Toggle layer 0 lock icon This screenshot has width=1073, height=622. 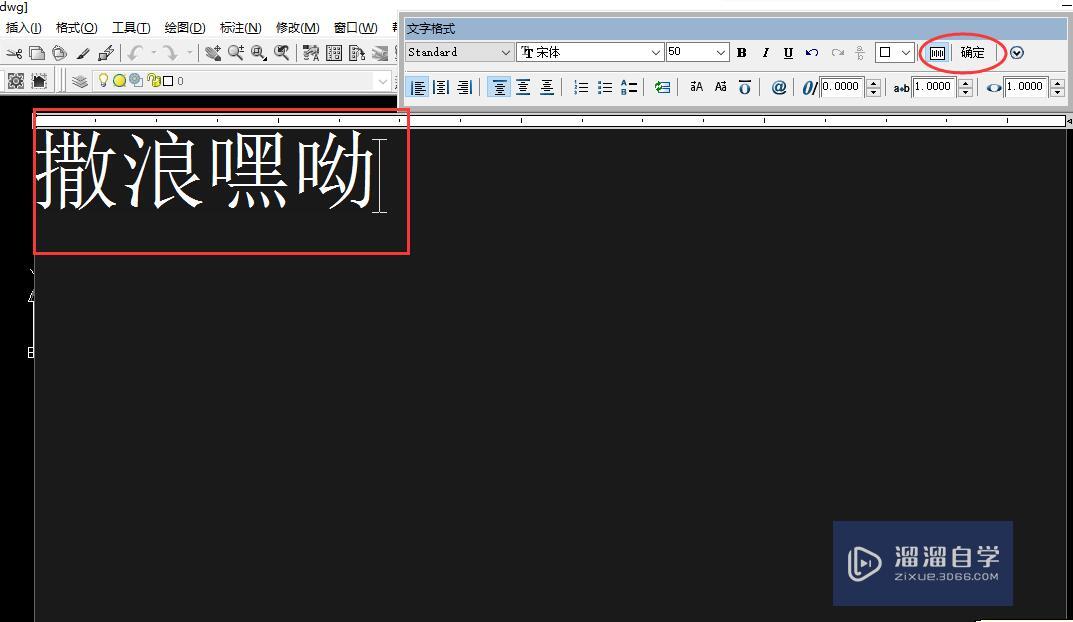[154, 81]
